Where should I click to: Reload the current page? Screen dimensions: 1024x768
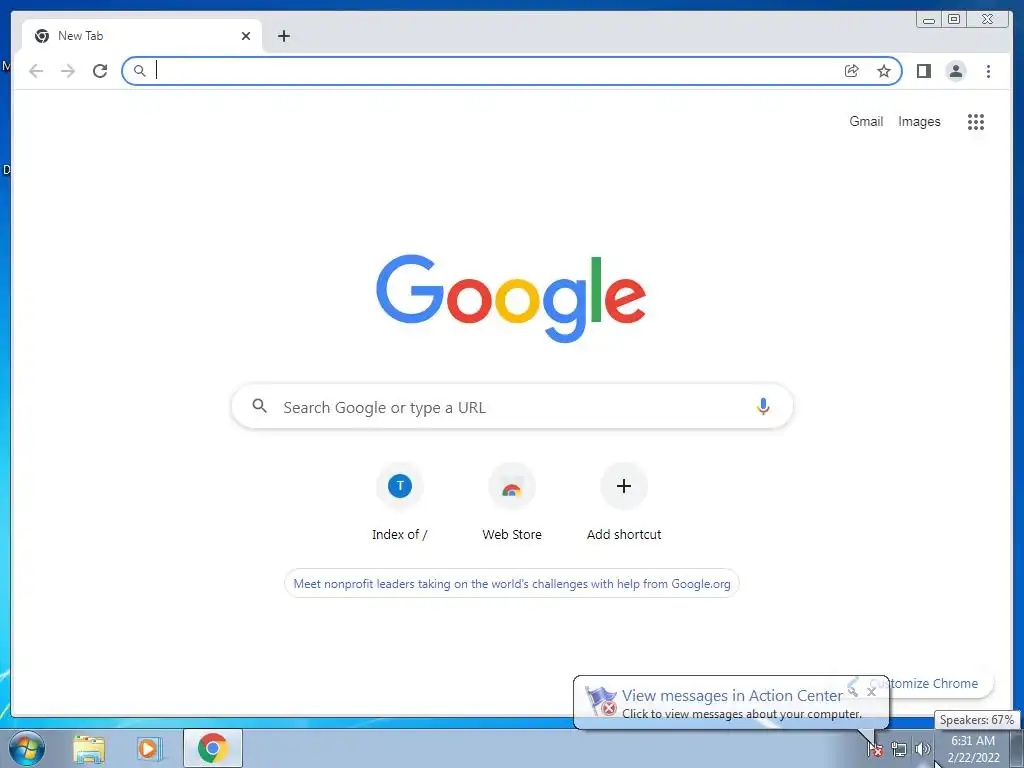click(x=100, y=71)
